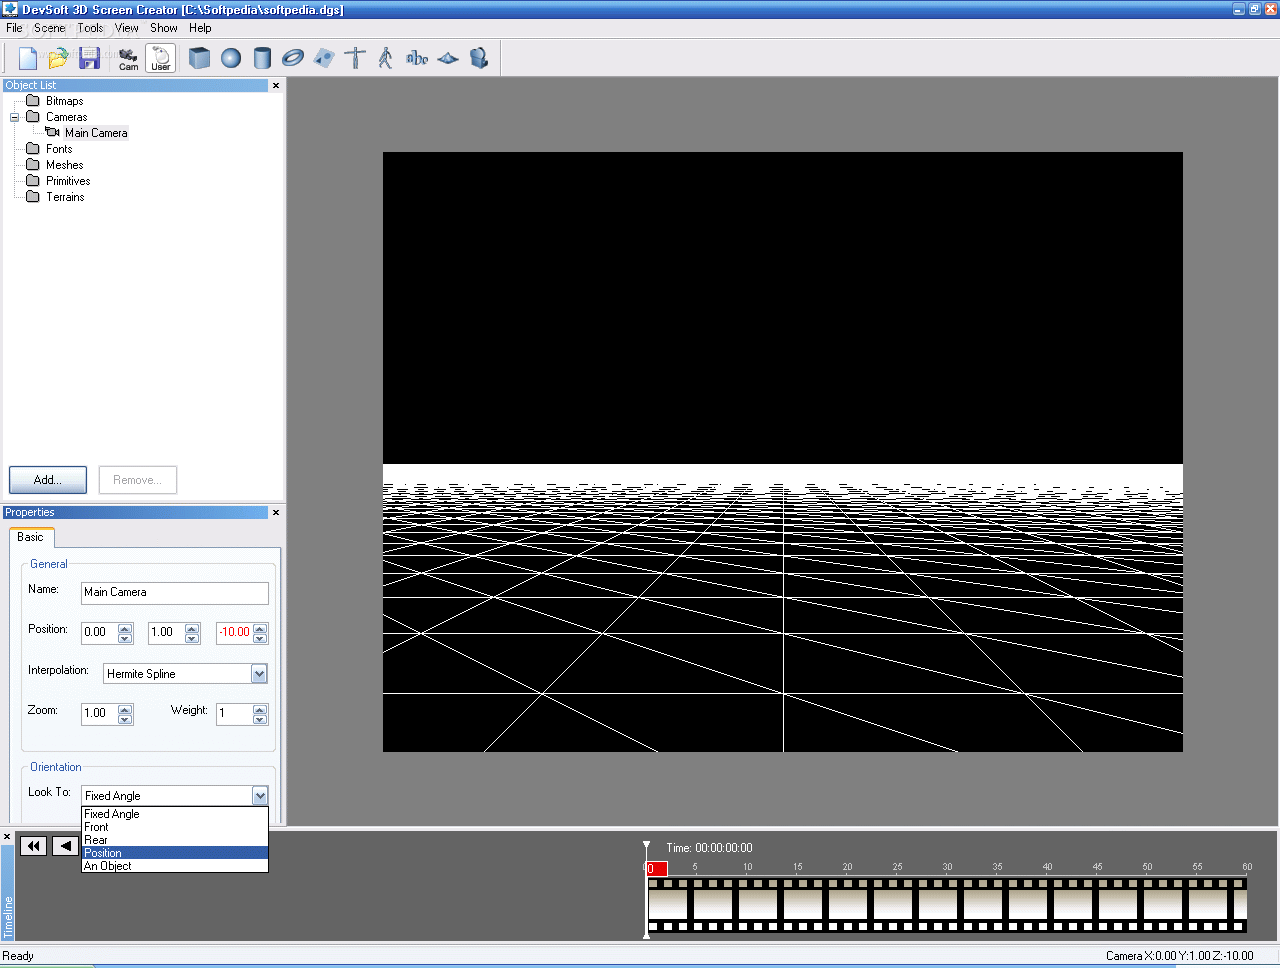Choose Fixed Angle from Look To list

(x=175, y=814)
